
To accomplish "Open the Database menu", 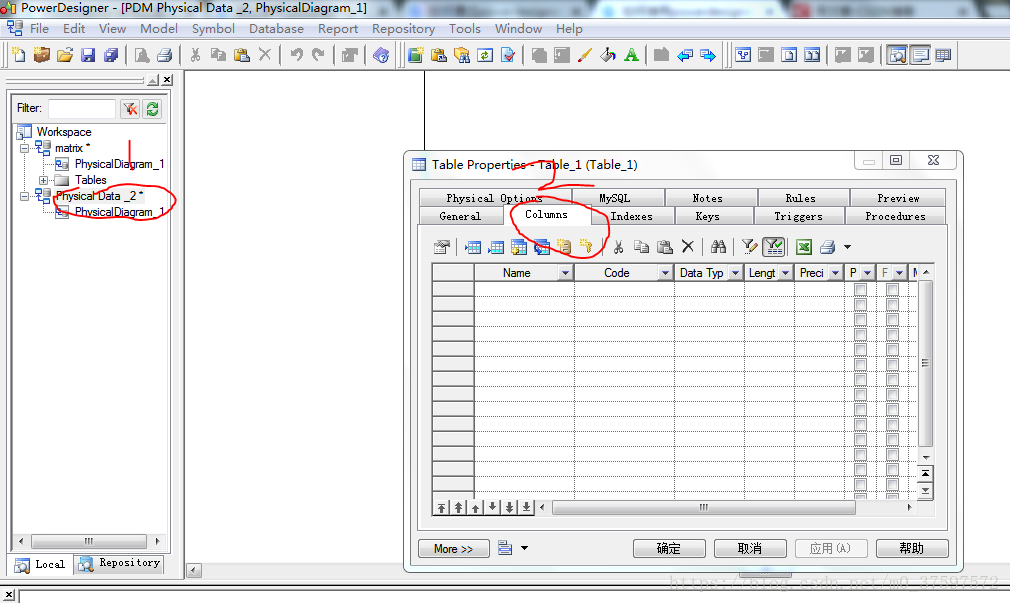I will point(276,28).
